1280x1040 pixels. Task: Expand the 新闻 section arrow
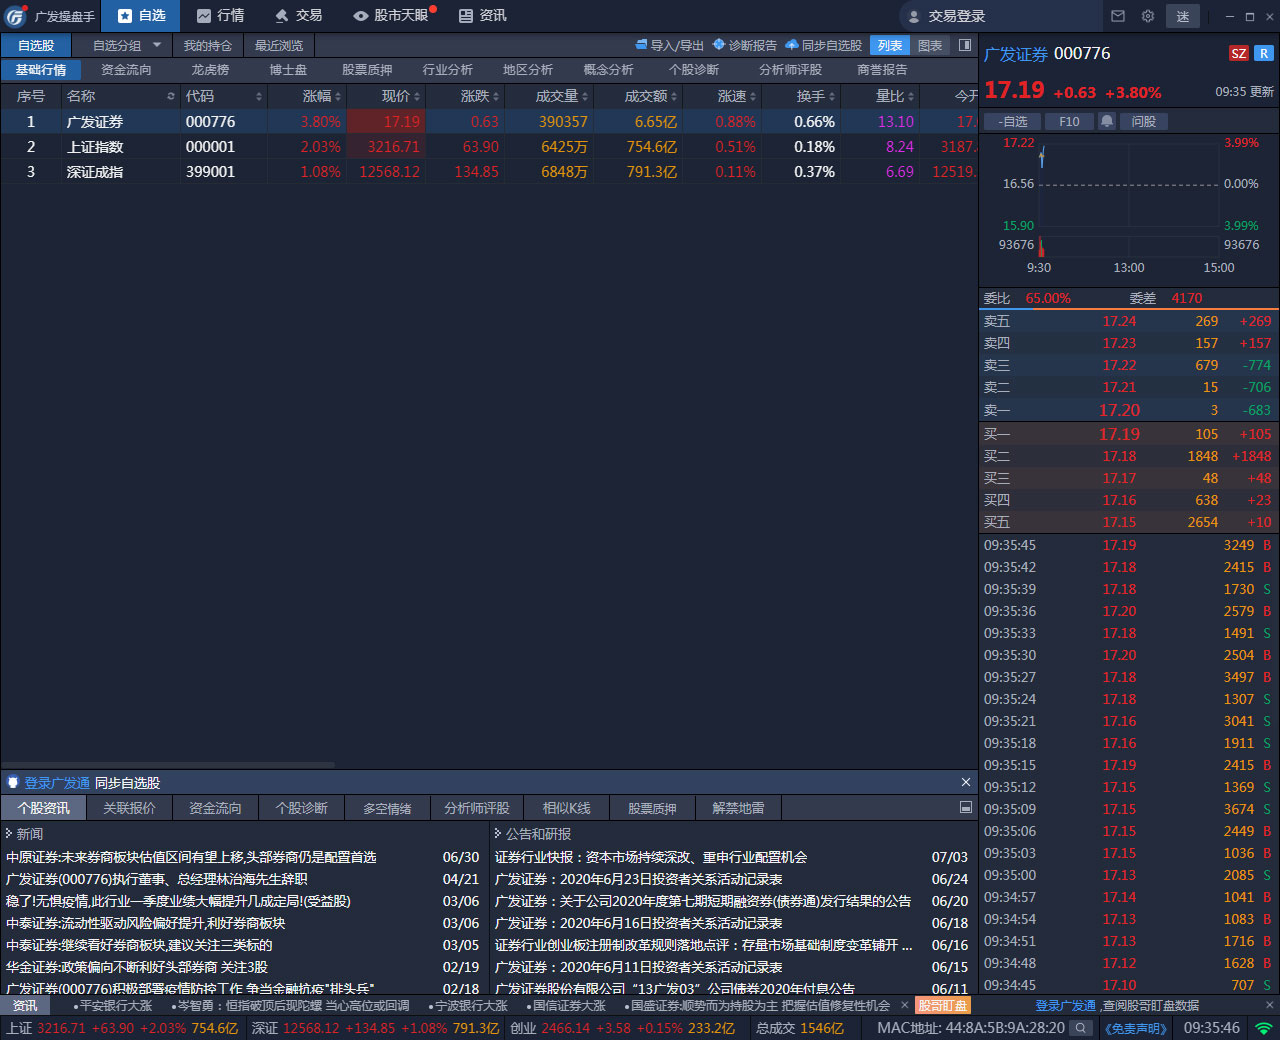9,833
